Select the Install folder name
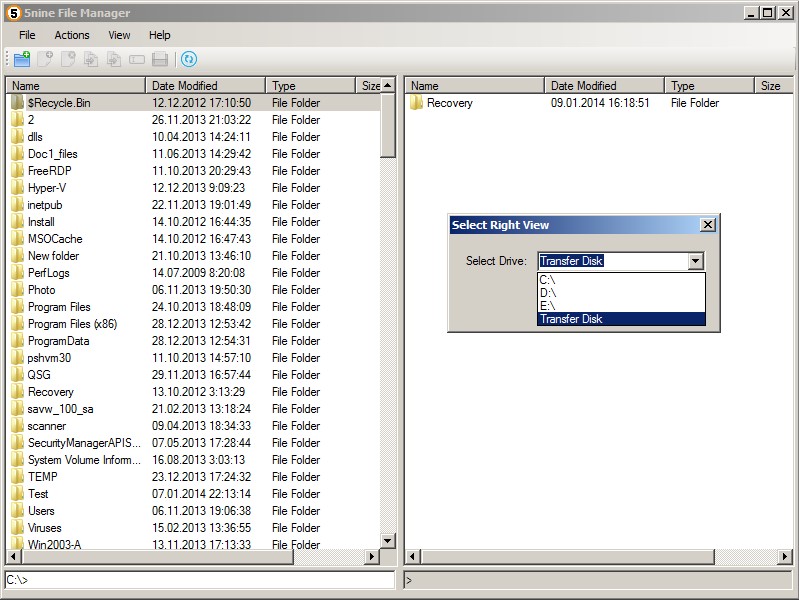This screenshot has height=600, width=799. click(41, 222)
